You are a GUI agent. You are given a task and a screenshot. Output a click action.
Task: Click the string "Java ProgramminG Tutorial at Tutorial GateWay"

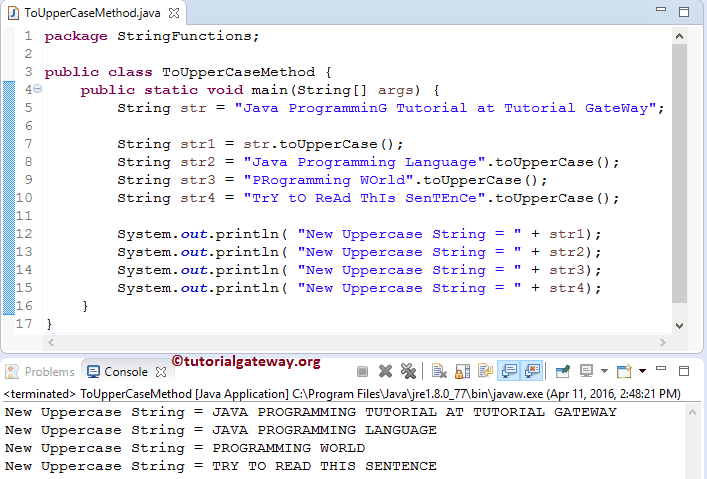click(445, 108)
